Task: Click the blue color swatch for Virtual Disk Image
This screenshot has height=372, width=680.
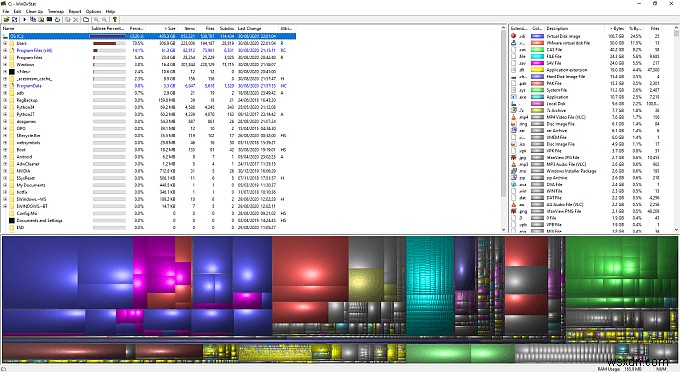Action: click(538, 36)
